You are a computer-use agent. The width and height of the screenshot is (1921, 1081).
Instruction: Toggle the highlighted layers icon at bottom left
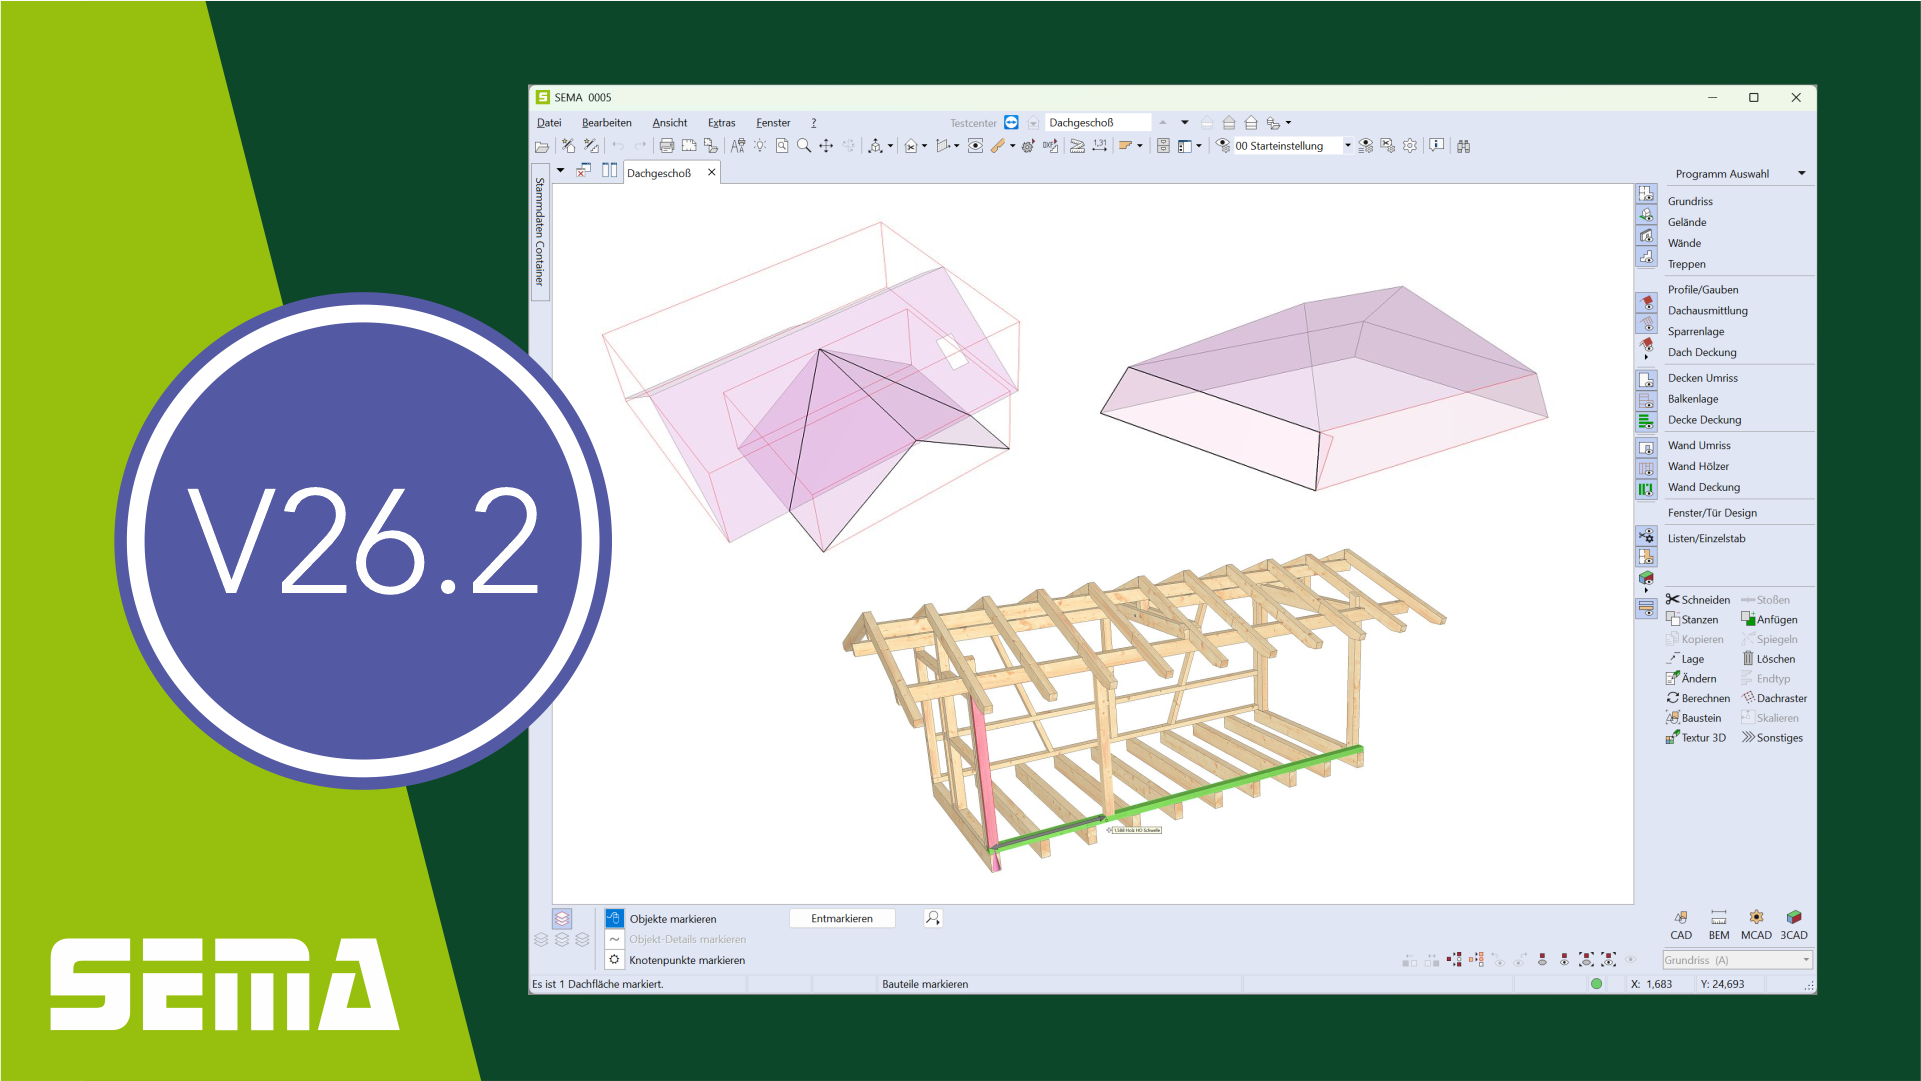click(562, 918)
